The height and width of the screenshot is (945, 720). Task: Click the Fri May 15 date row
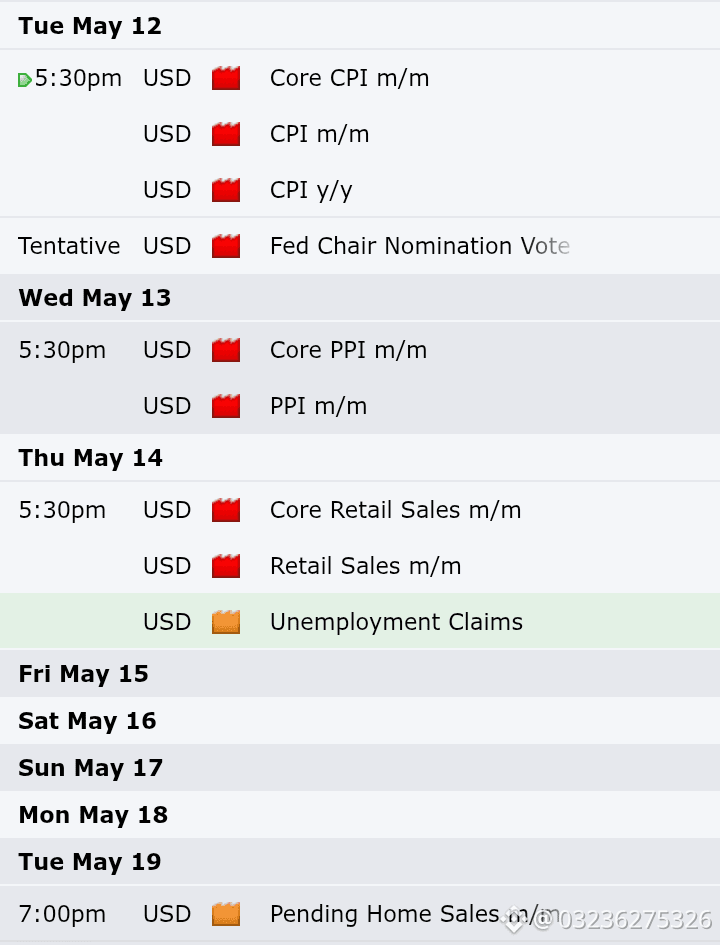[x=360, y=674]
